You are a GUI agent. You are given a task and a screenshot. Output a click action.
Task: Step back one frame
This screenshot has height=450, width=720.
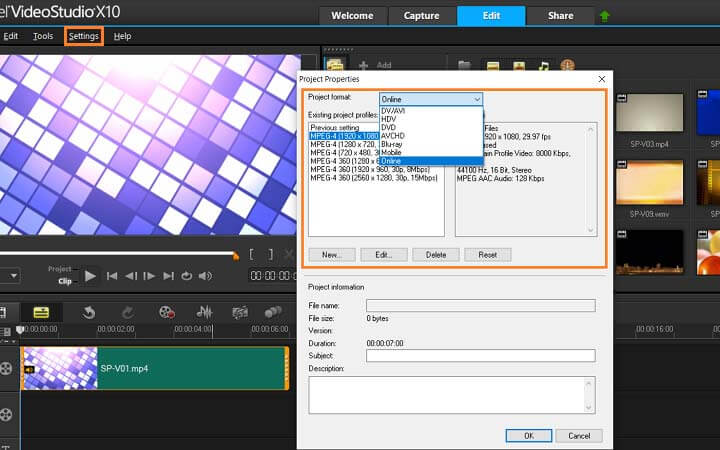tap(131, 276)
